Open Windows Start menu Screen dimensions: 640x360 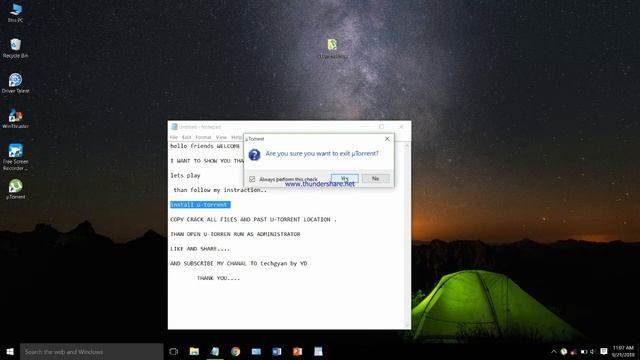coord(10,351)
